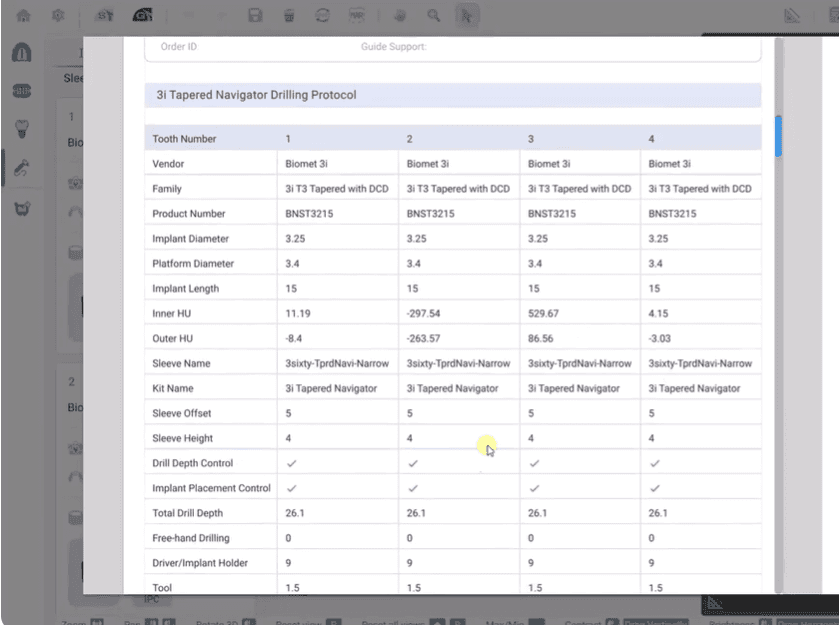
Task: Click the Driver/Implant Holder row label
Action: pyautogui.click(x=200, y=563)
